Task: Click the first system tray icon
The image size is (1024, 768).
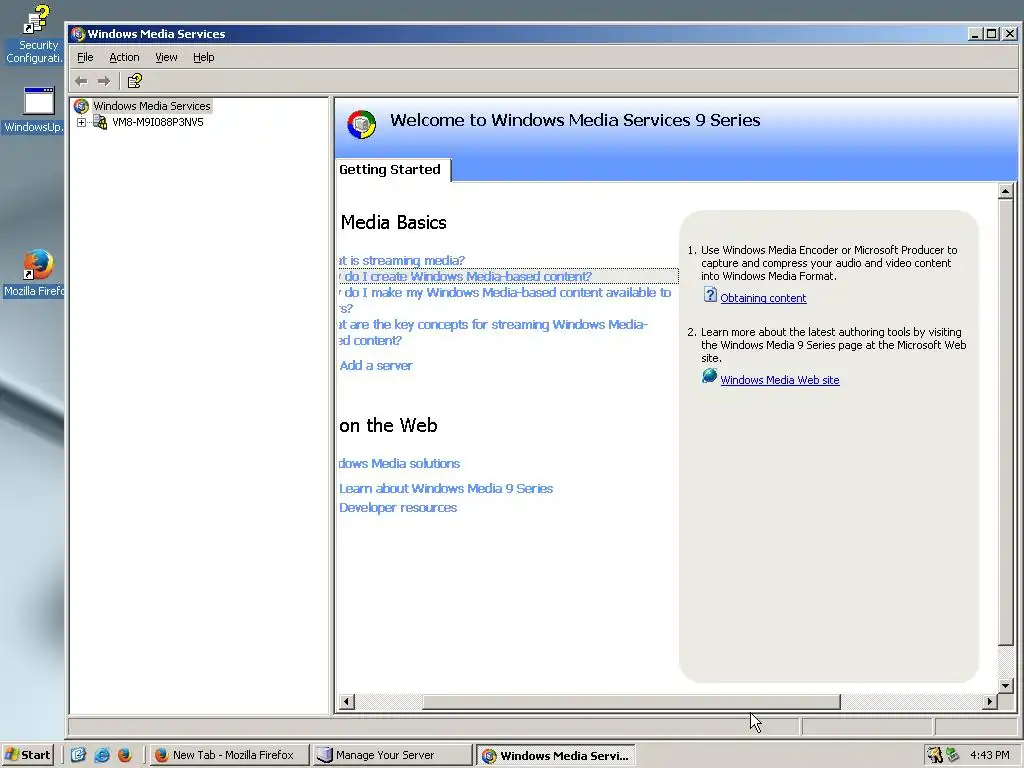Action: (935, 755)
